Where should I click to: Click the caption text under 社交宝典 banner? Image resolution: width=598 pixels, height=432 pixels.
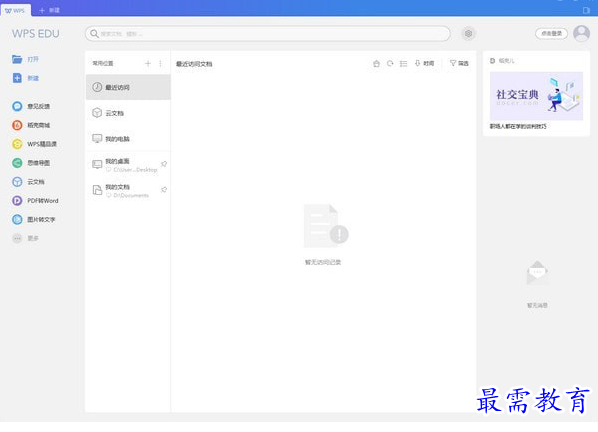(518, 126)
